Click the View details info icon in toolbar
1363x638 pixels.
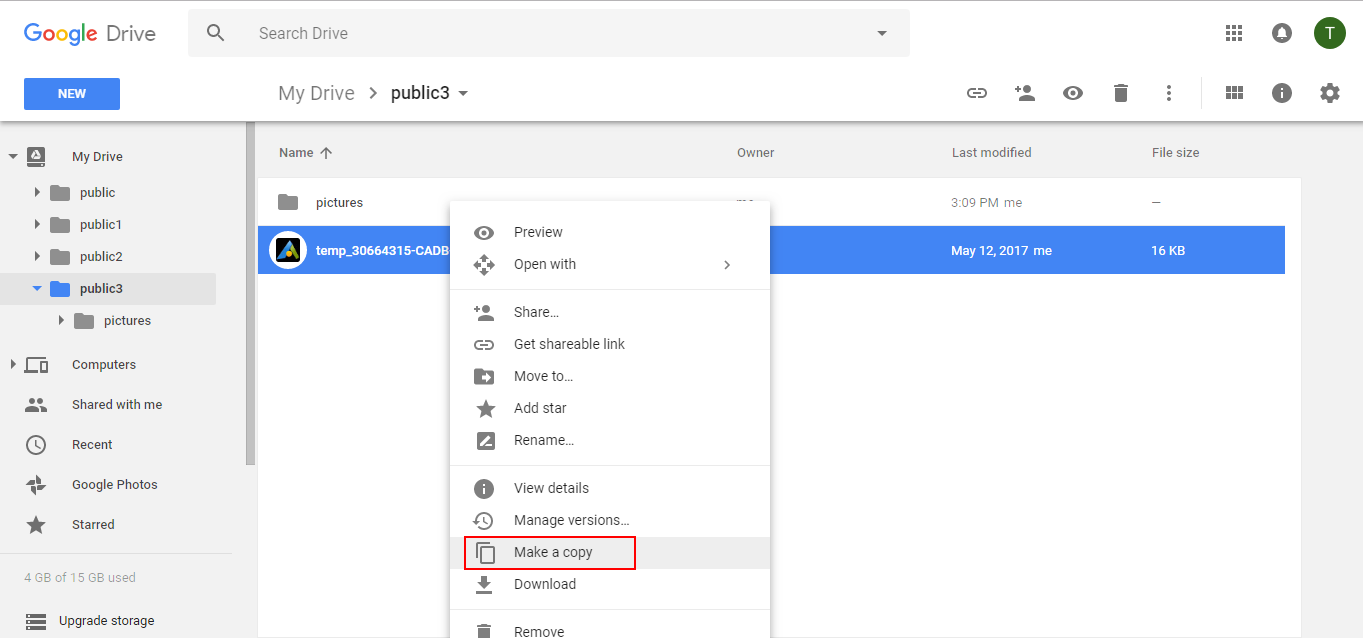(x=1282, y=93)
